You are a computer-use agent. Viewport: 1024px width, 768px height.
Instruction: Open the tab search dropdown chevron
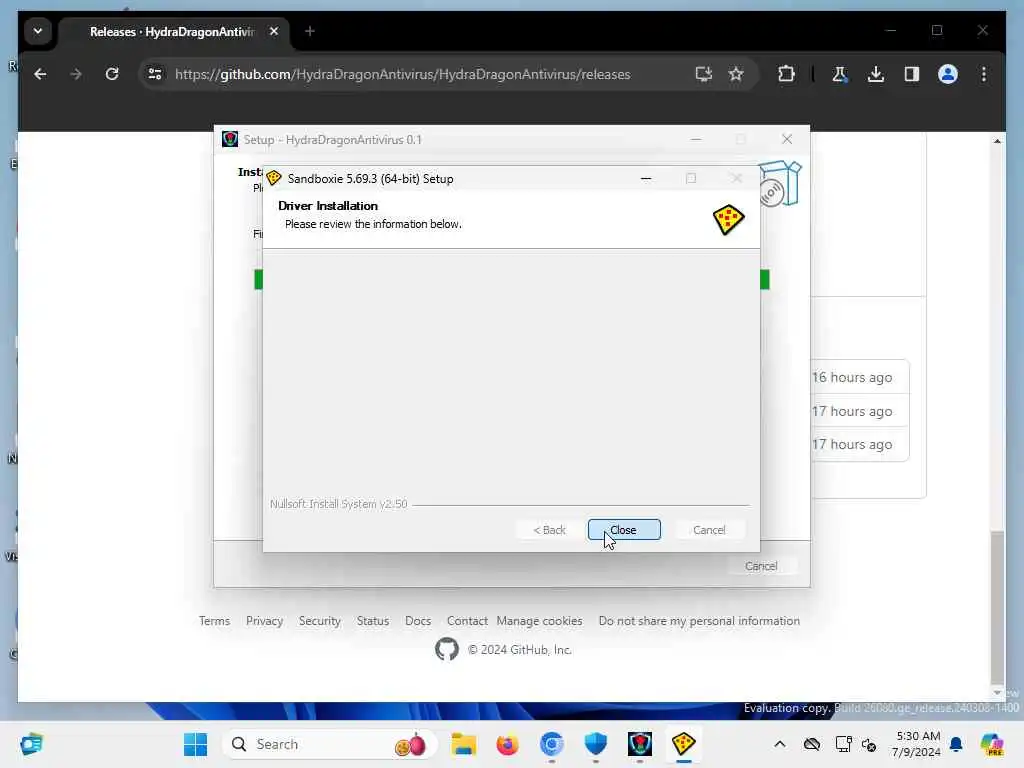click(38, 31)
